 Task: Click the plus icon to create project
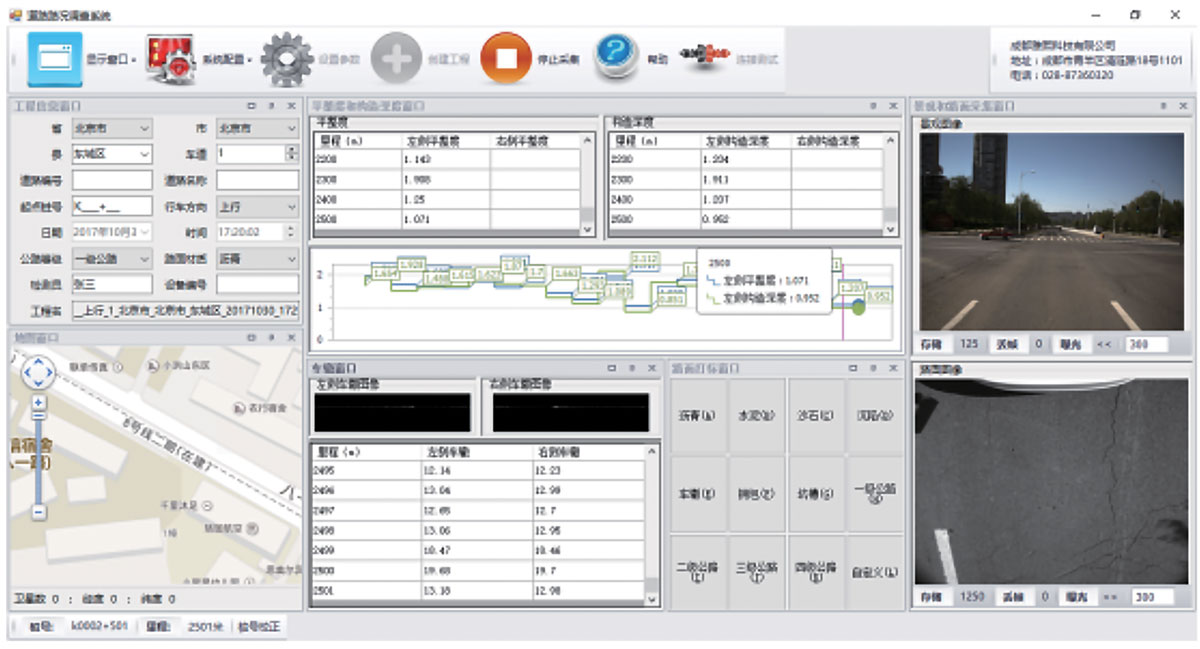[396, 59]
